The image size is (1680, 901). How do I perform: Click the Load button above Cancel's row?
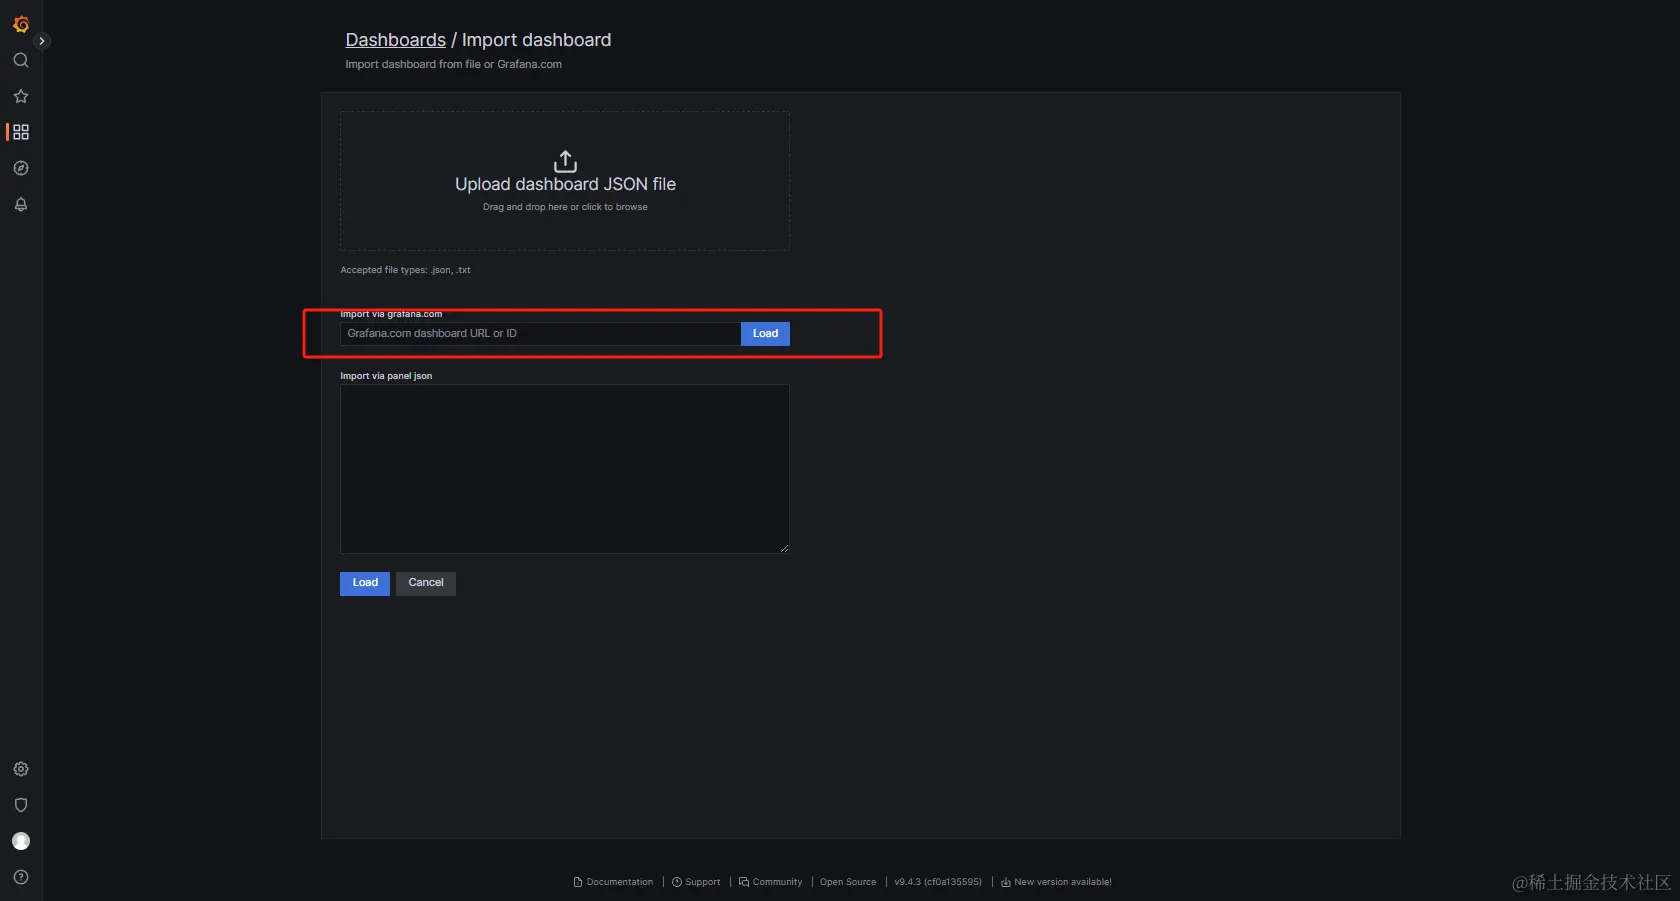[x=365, y=583]
